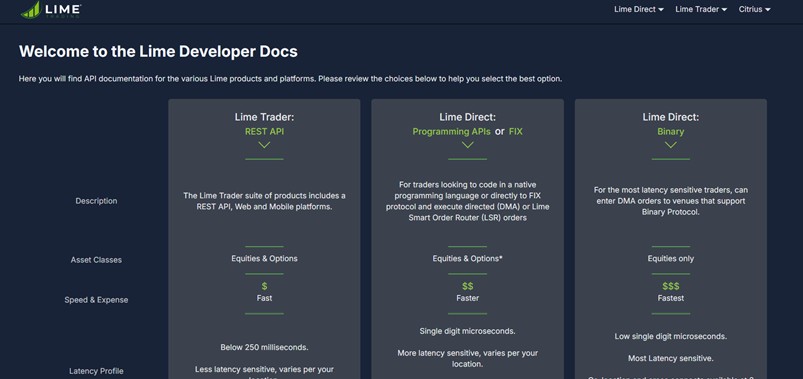803x379 pixels.
Task: Click 'Single digit microseconds.' text
Action: point(468,331)
